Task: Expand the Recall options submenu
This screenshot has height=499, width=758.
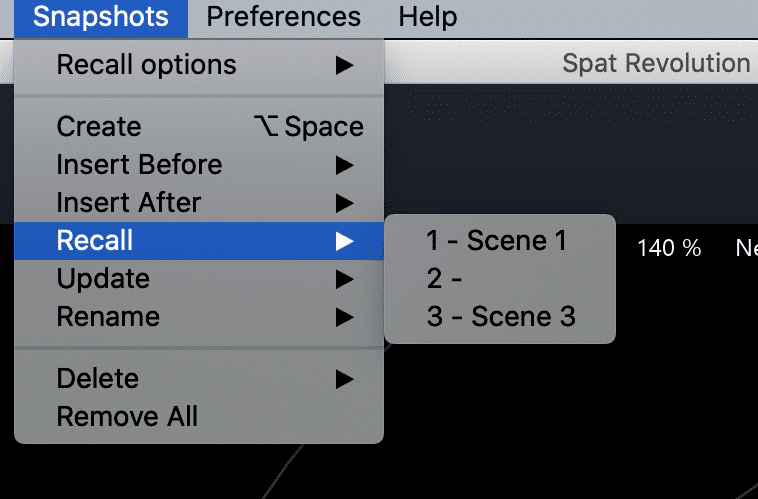Action: click(x=146, y=65)
